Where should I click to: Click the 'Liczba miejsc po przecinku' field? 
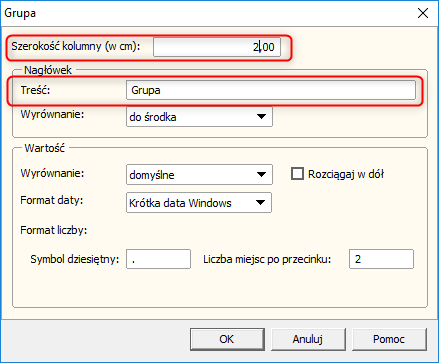click(381, 259)
